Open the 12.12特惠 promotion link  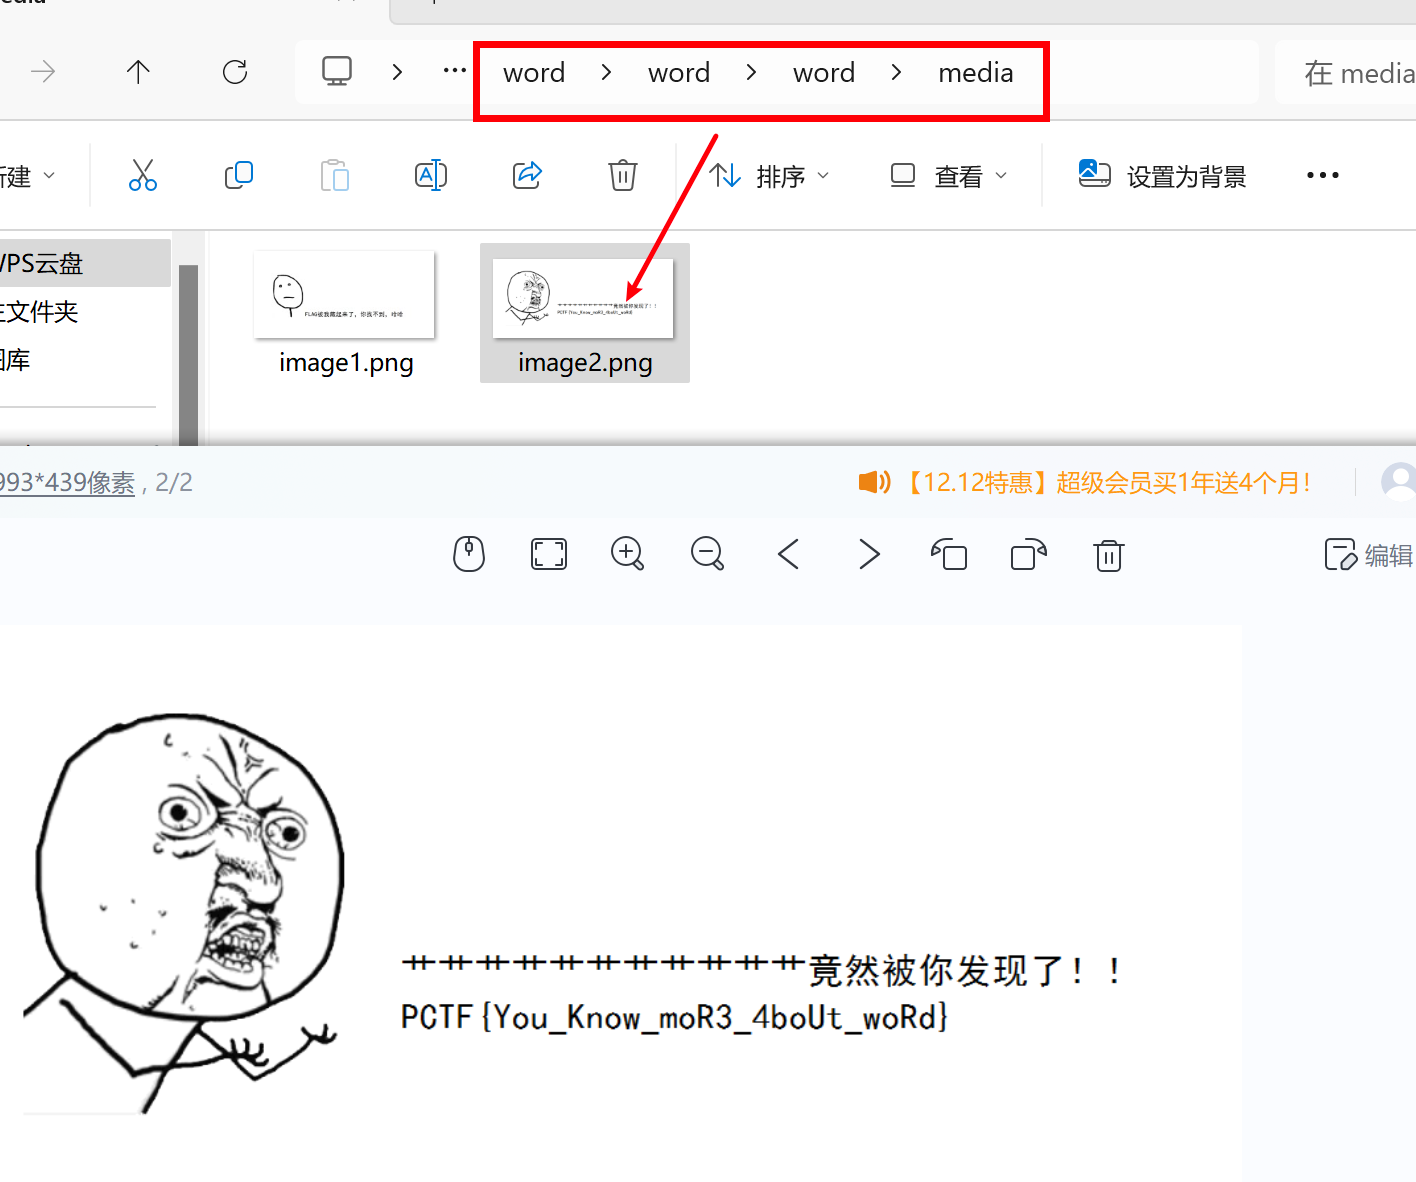[1085, 483]
